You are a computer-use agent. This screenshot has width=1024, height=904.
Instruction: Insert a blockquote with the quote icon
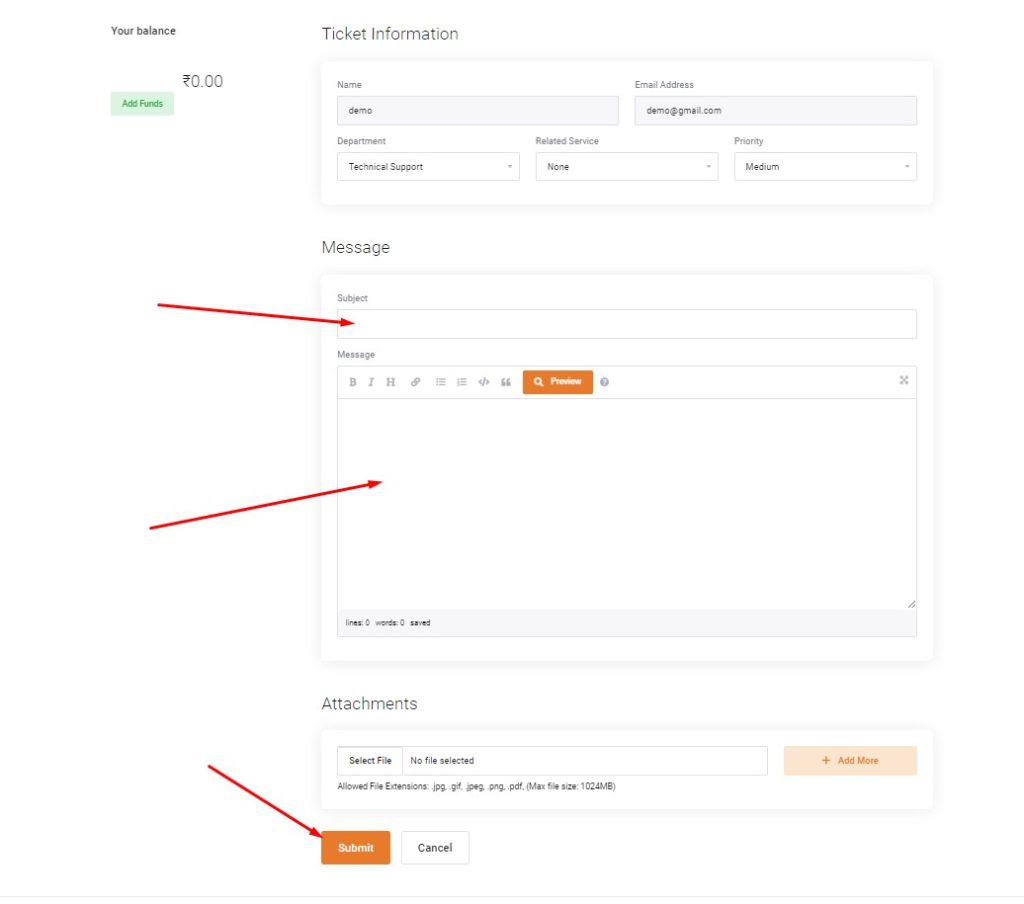pyautogui.click(x=506, y=382)
